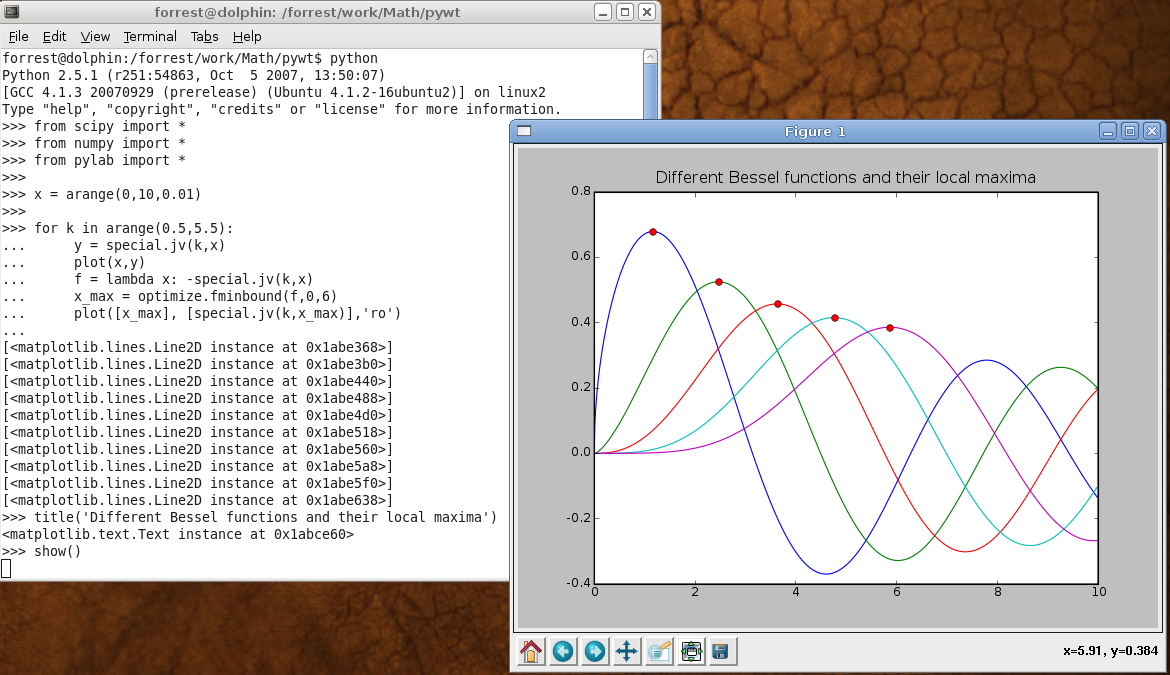Click the red maximum marker on the cyan curve
1170x675 pixels.
pos(835,318)
